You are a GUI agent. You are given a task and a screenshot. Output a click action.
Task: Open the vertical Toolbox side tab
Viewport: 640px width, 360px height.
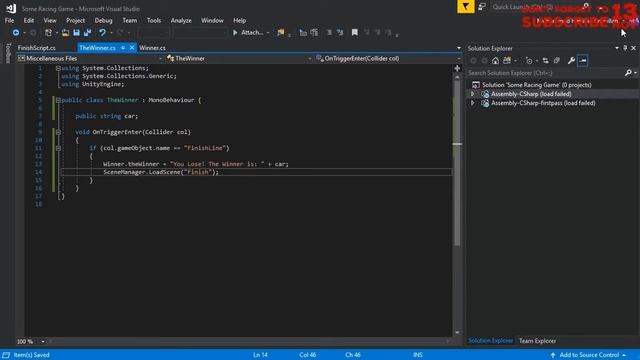(8, 53)
